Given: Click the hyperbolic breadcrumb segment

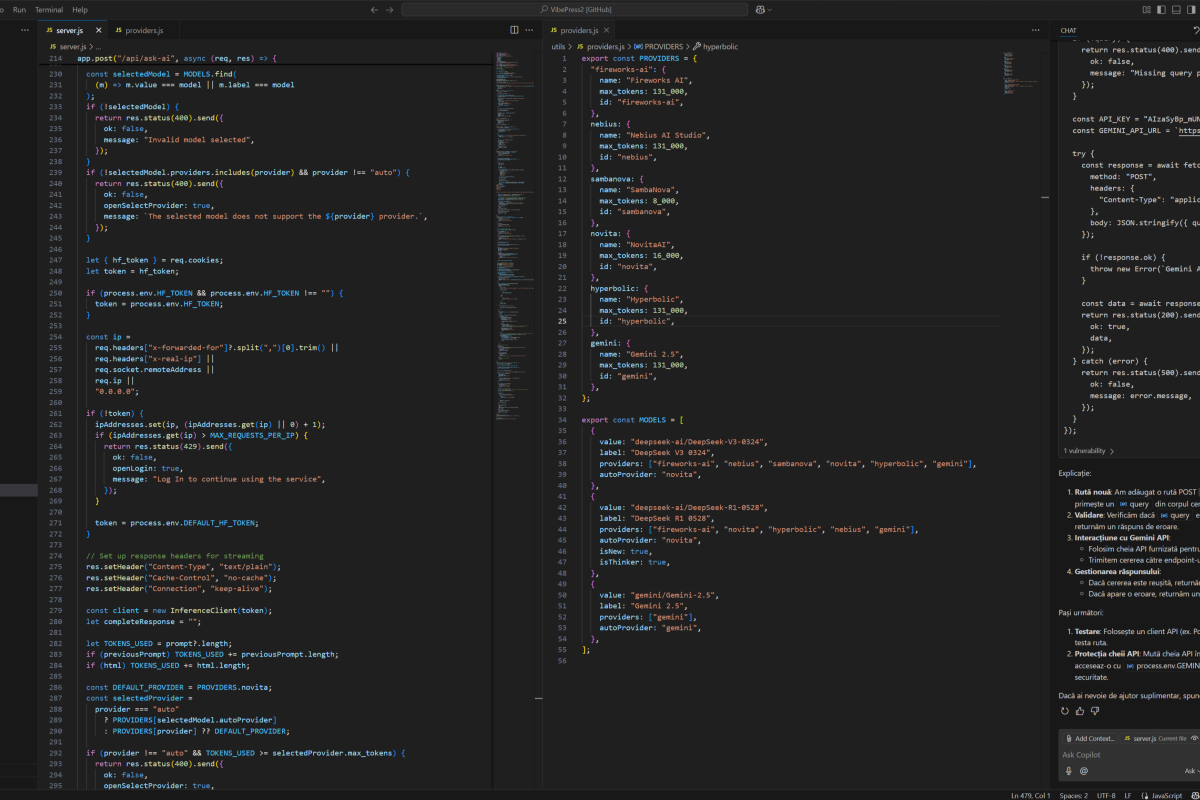Looking at the screenshot, I should (x=715, y=47).
